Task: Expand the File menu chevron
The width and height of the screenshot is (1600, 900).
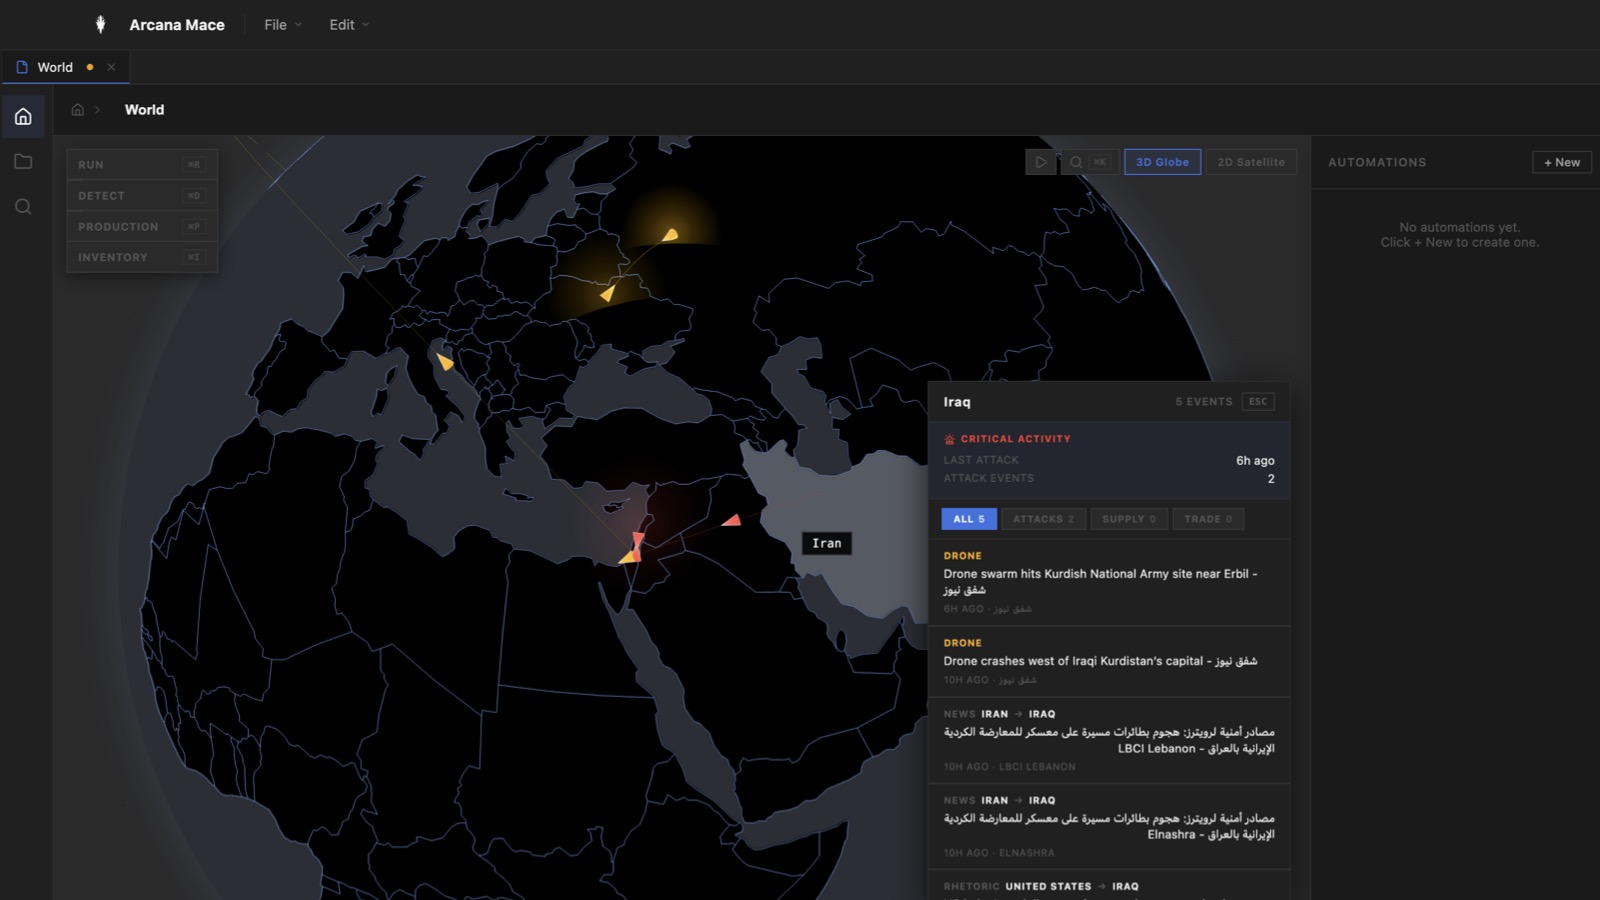Action: 298,25
